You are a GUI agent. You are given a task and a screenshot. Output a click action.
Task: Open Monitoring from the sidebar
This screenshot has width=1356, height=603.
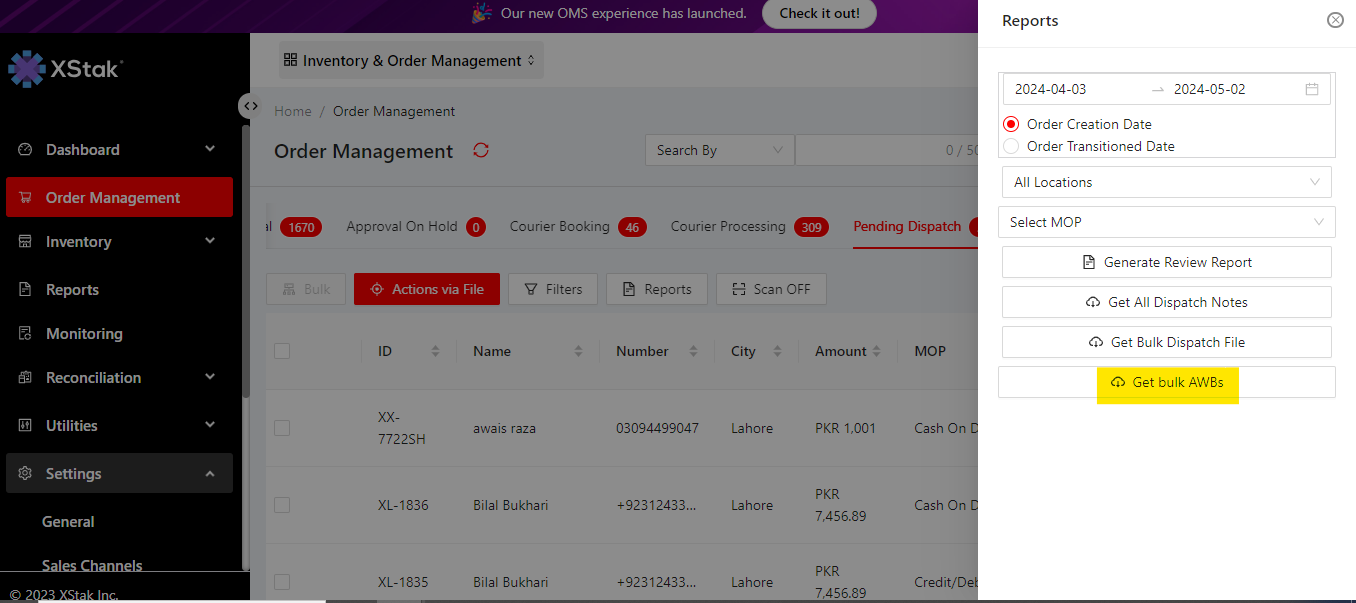[84, 334]
